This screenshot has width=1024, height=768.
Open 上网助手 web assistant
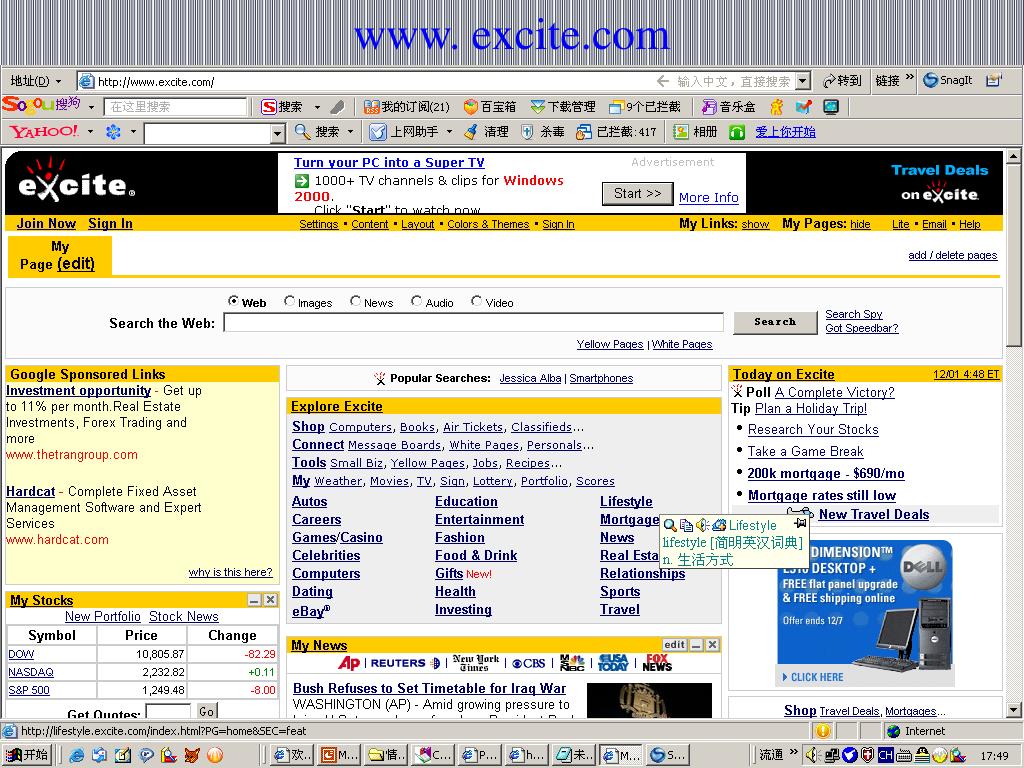click(404, 131)
